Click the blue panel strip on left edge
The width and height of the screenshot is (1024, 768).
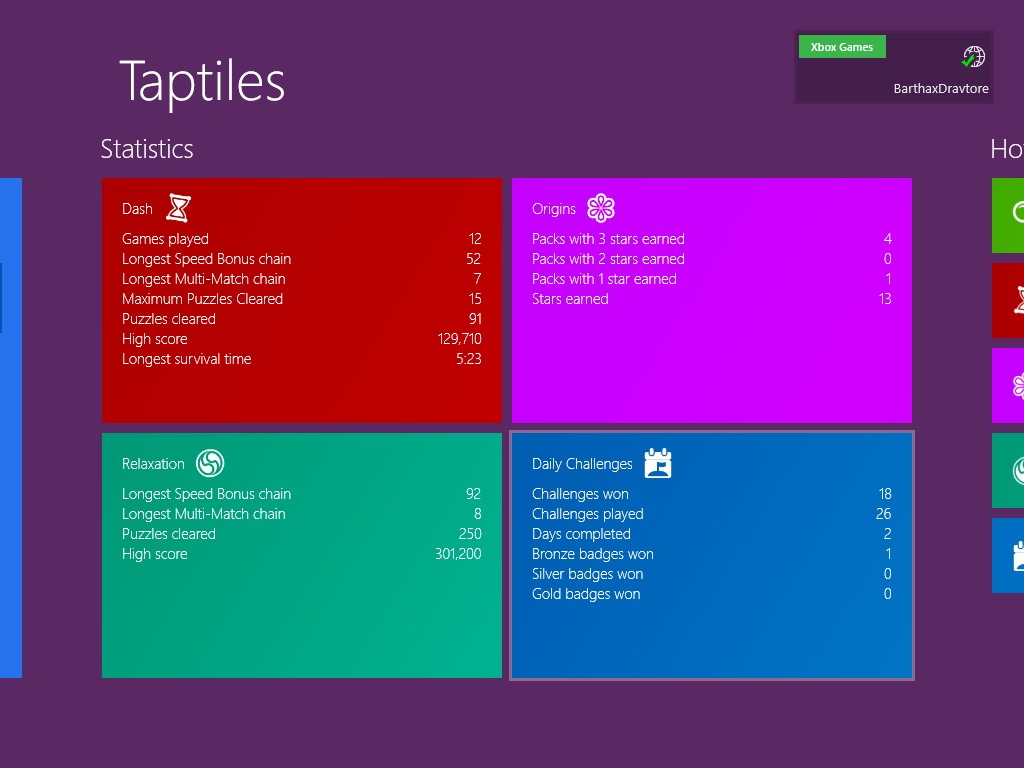click(10, 428)
